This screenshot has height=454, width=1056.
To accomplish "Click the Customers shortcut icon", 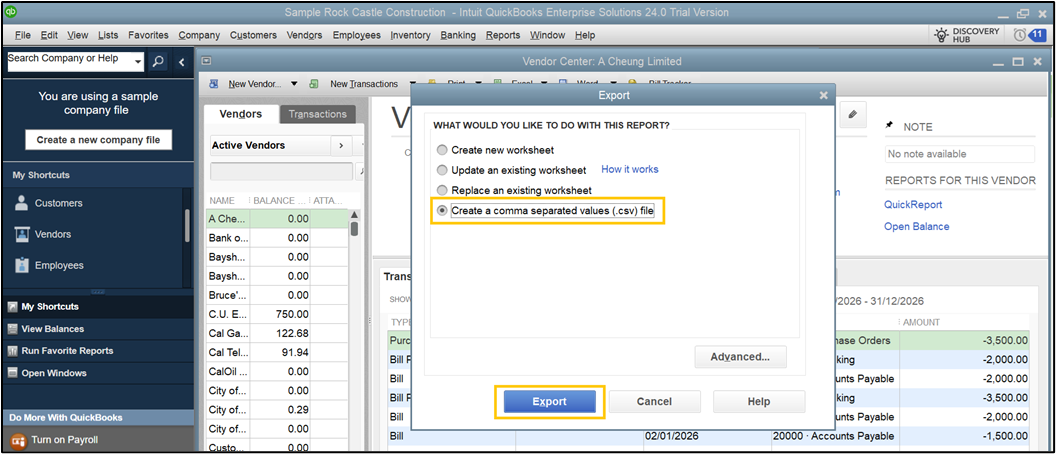I will coord(22,203).
